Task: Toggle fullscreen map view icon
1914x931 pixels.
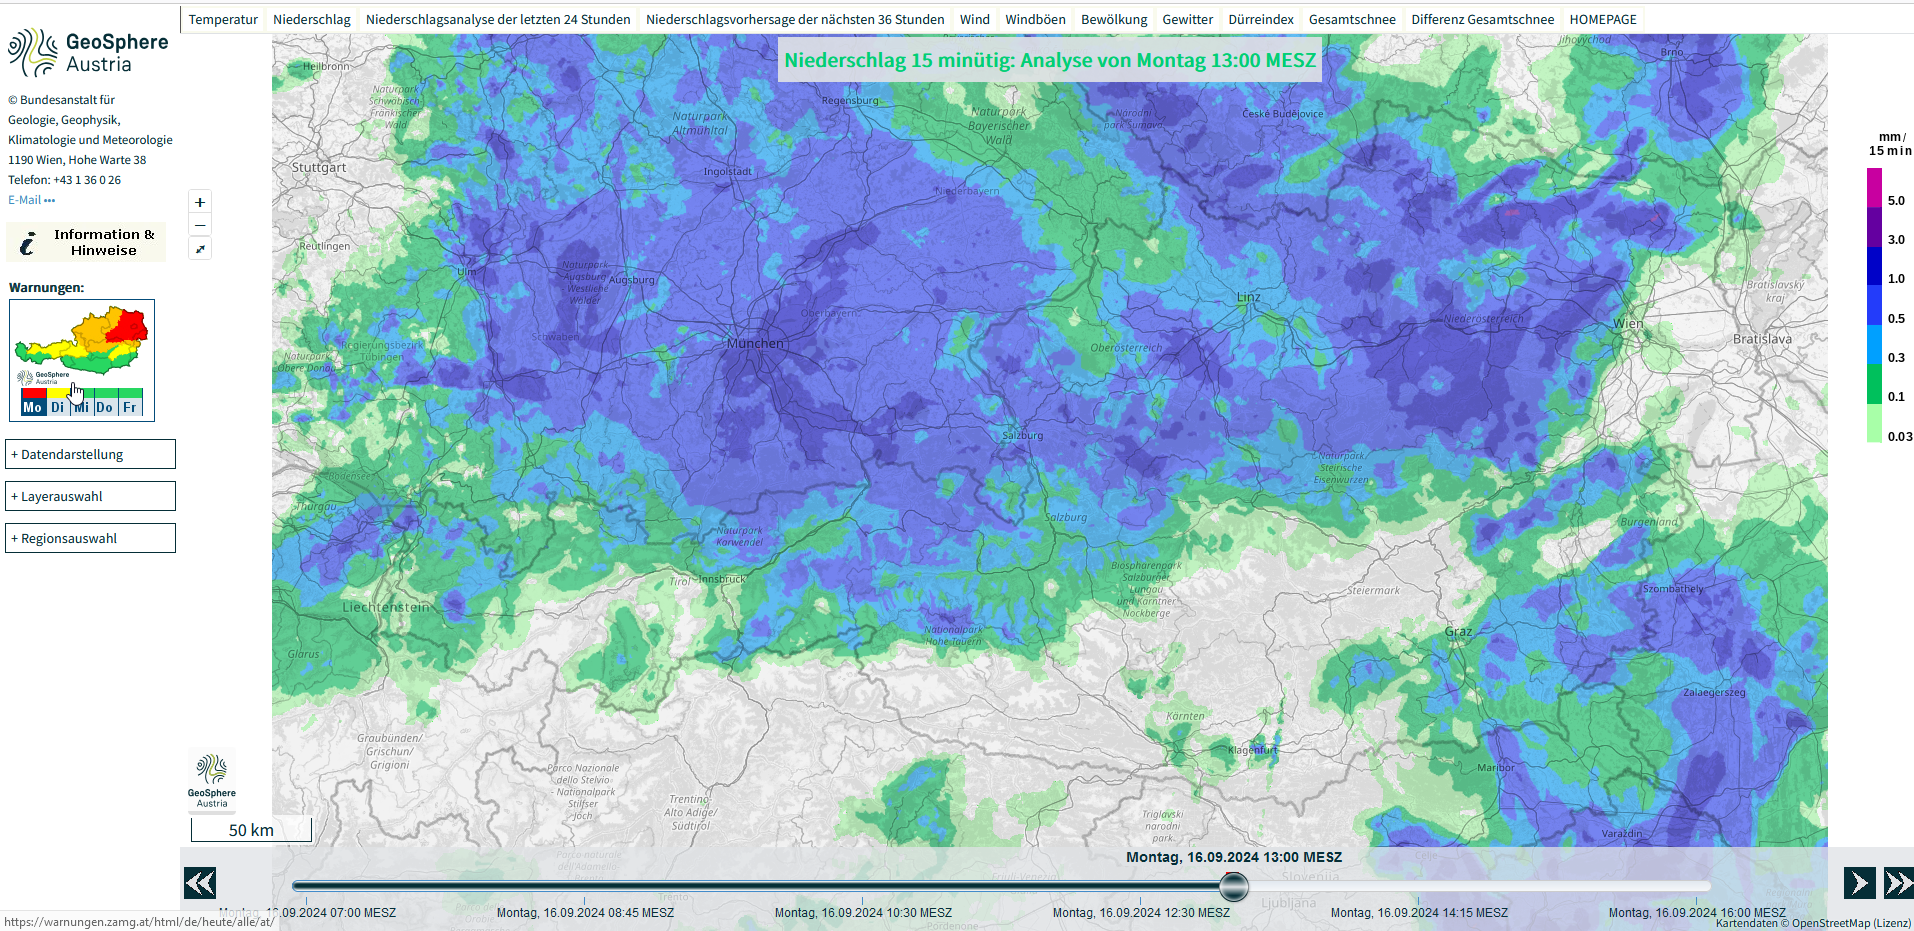Action: click(x=200, y=249)
